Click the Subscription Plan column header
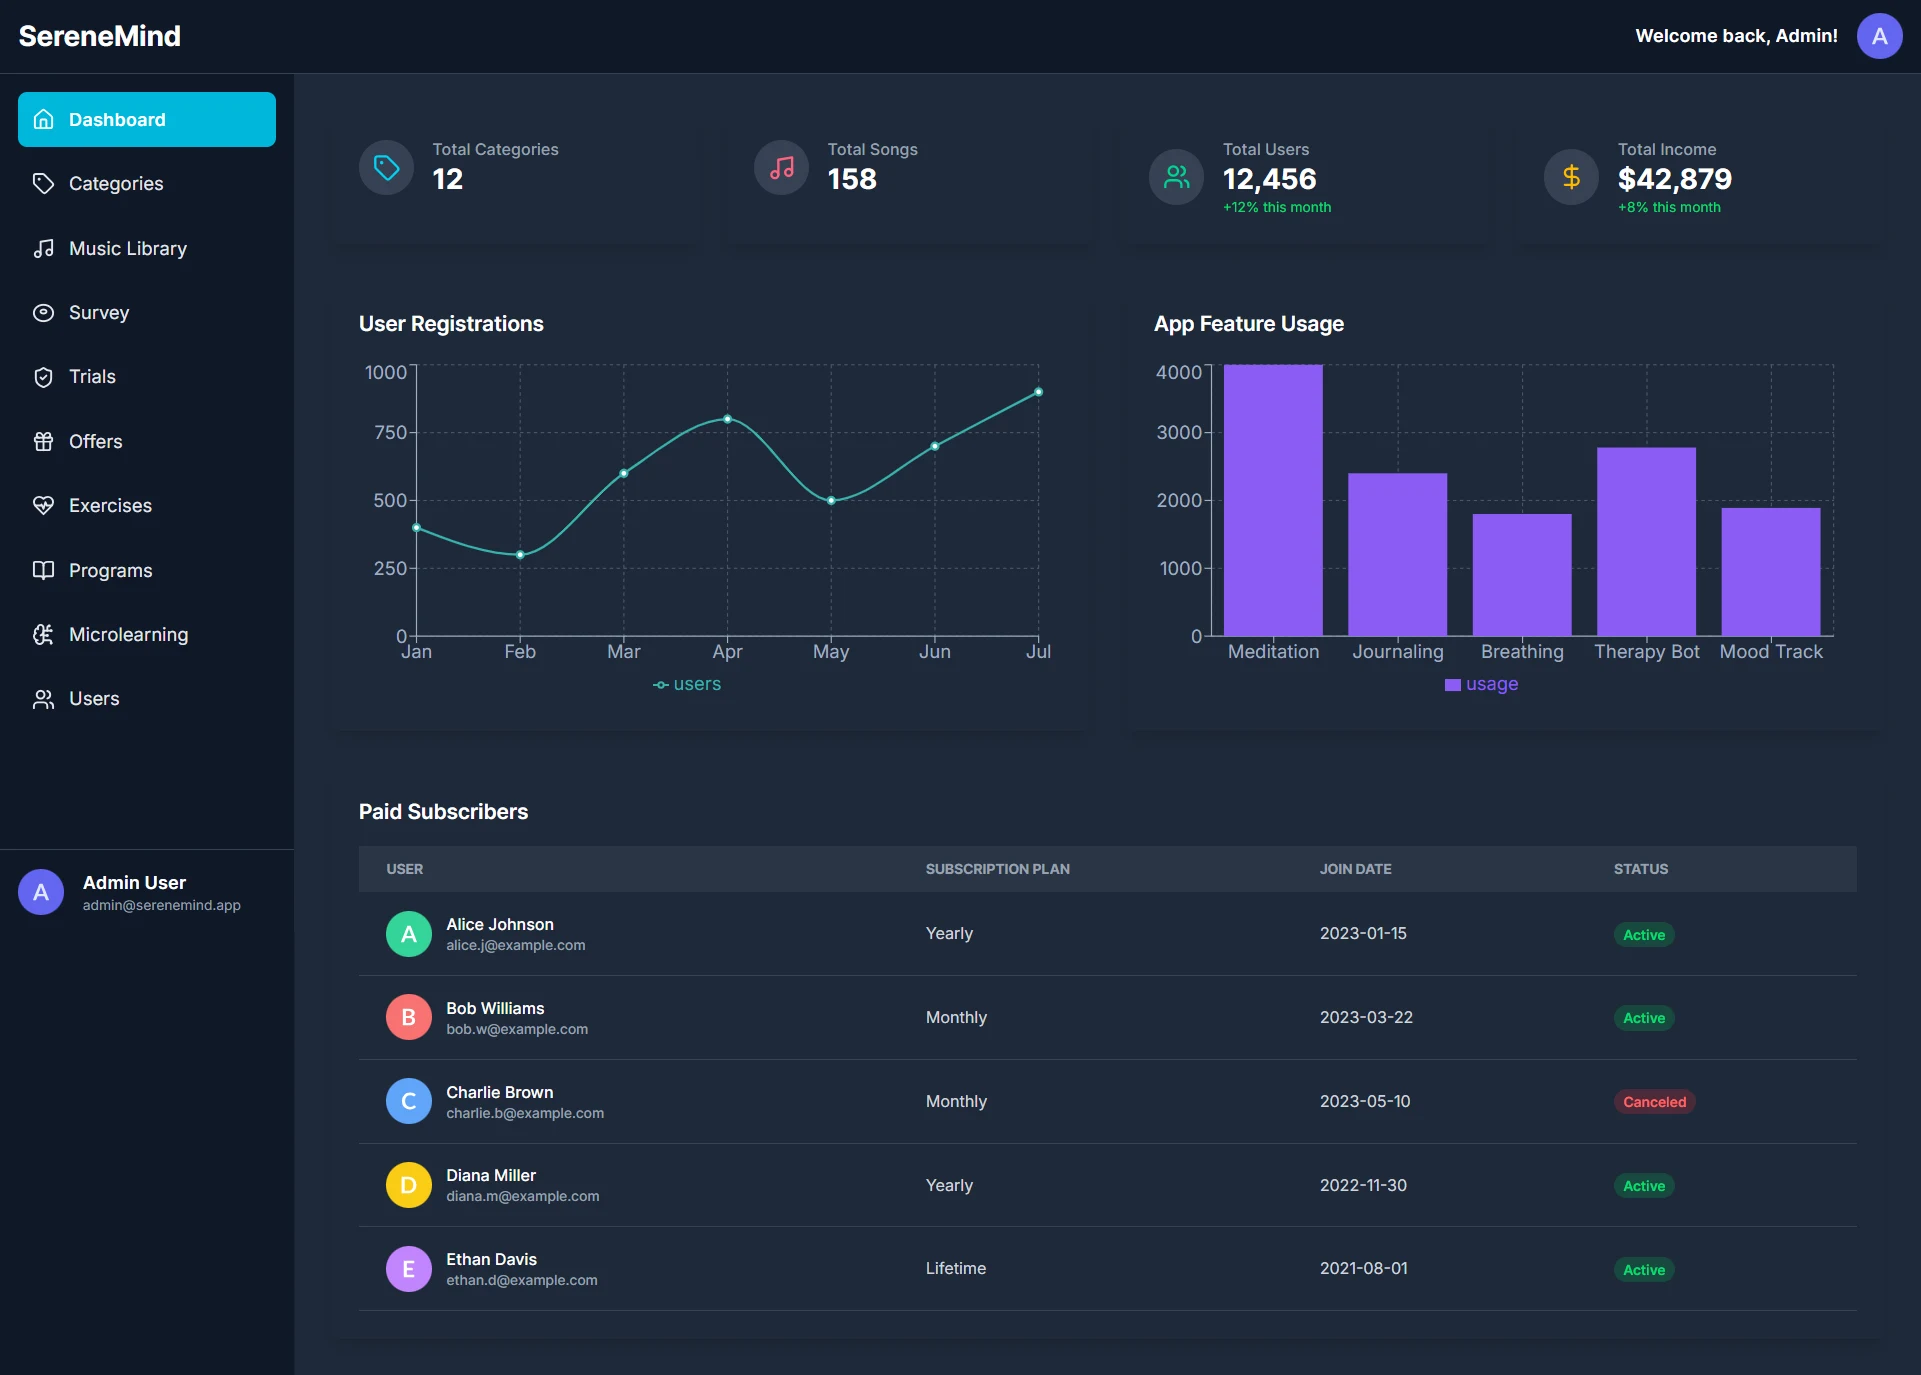Viewport: 1921px width, 1375px height. coord(997,869)
